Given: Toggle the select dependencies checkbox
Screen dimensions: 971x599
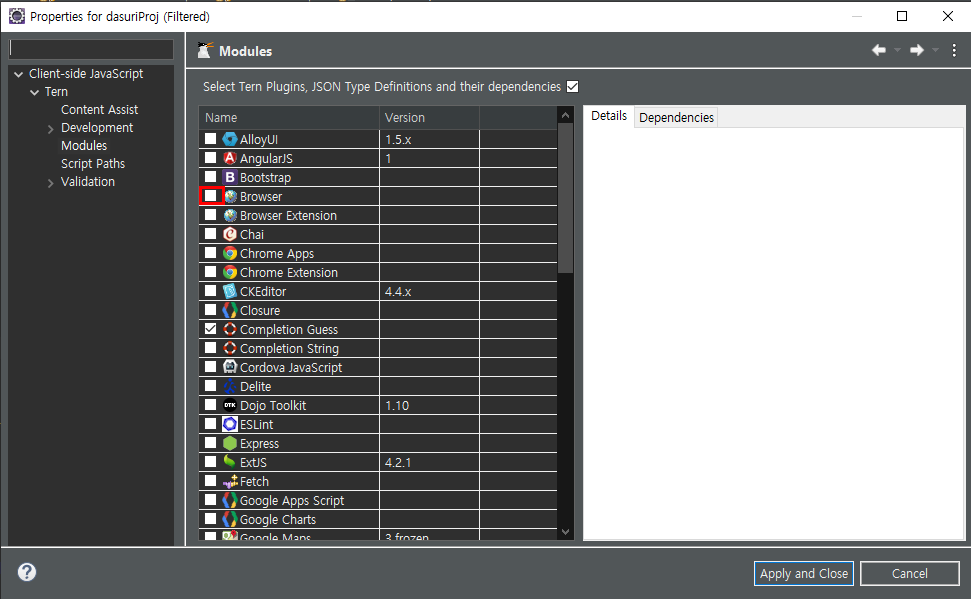Looking at the screenshot, I should 573,87.
